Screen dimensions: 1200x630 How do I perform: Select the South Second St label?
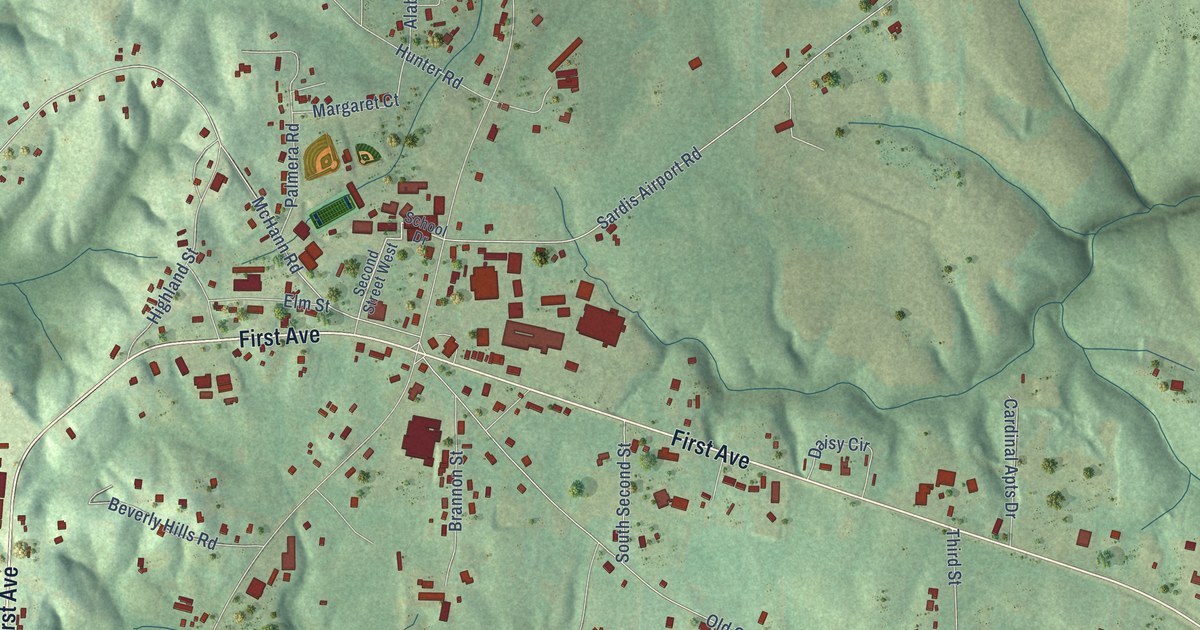[x=623, y=503]
